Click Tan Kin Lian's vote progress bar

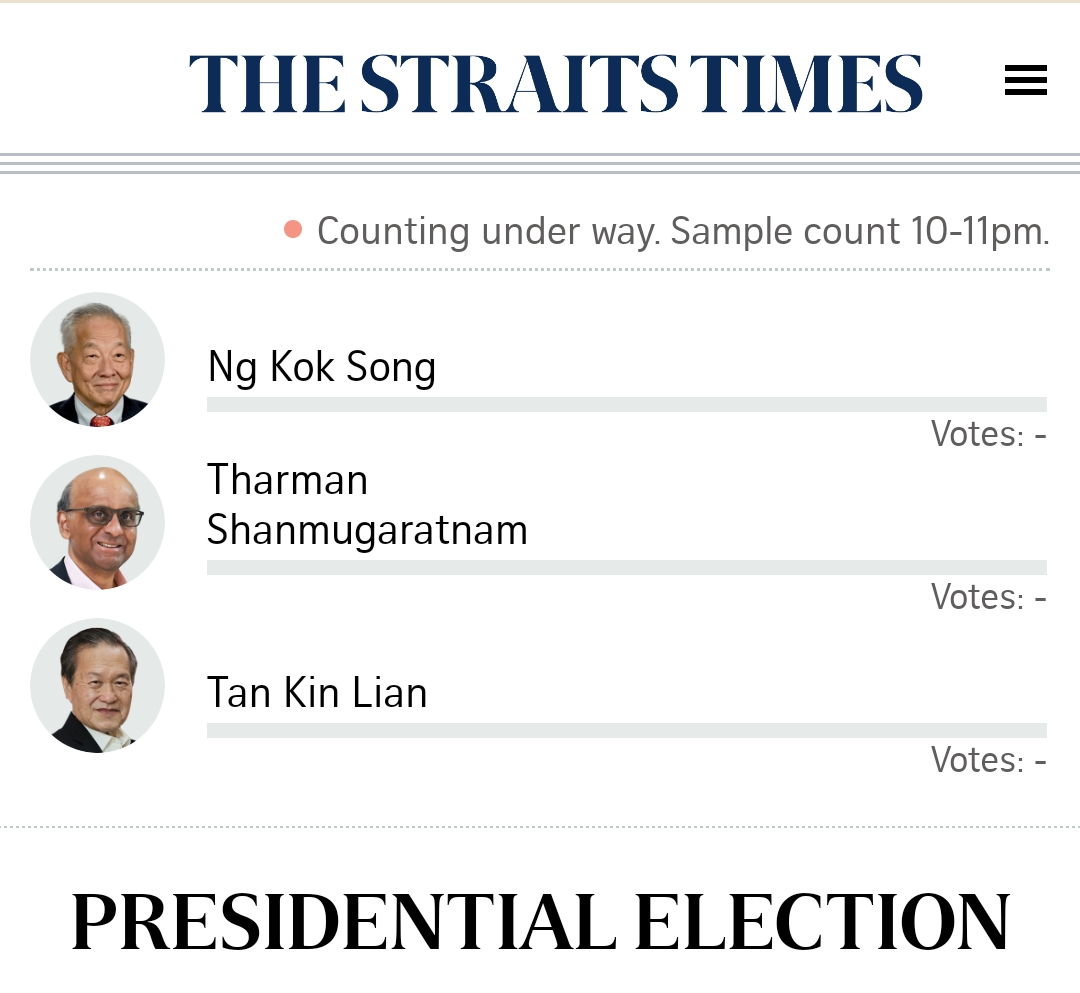tap(627, 731)
